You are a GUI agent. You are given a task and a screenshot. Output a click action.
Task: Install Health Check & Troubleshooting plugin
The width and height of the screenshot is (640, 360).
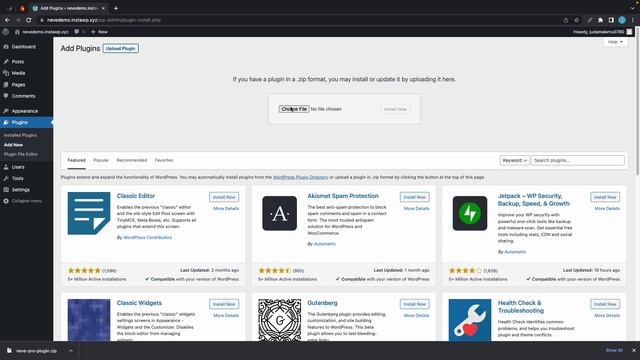(x=605, y=304)
